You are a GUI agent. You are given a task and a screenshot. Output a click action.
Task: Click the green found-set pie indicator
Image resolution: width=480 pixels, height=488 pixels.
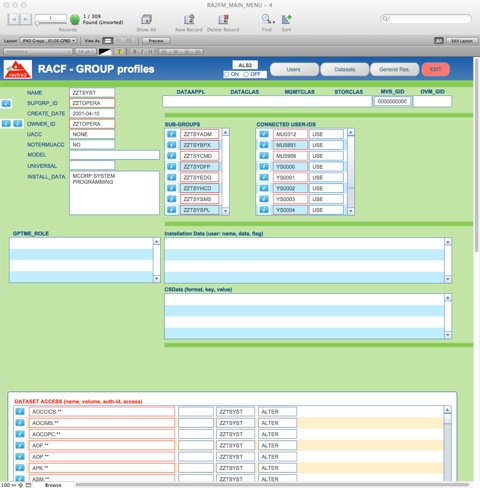[x=75, y=19]
